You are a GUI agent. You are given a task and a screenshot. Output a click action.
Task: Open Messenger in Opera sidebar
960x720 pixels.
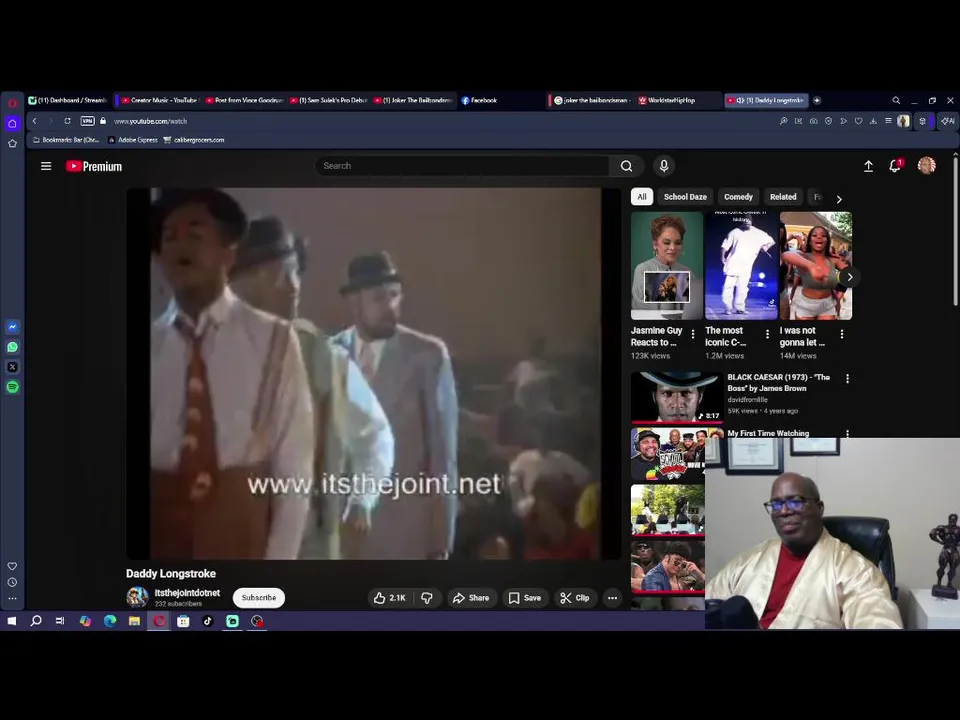[x=12, y=327]
